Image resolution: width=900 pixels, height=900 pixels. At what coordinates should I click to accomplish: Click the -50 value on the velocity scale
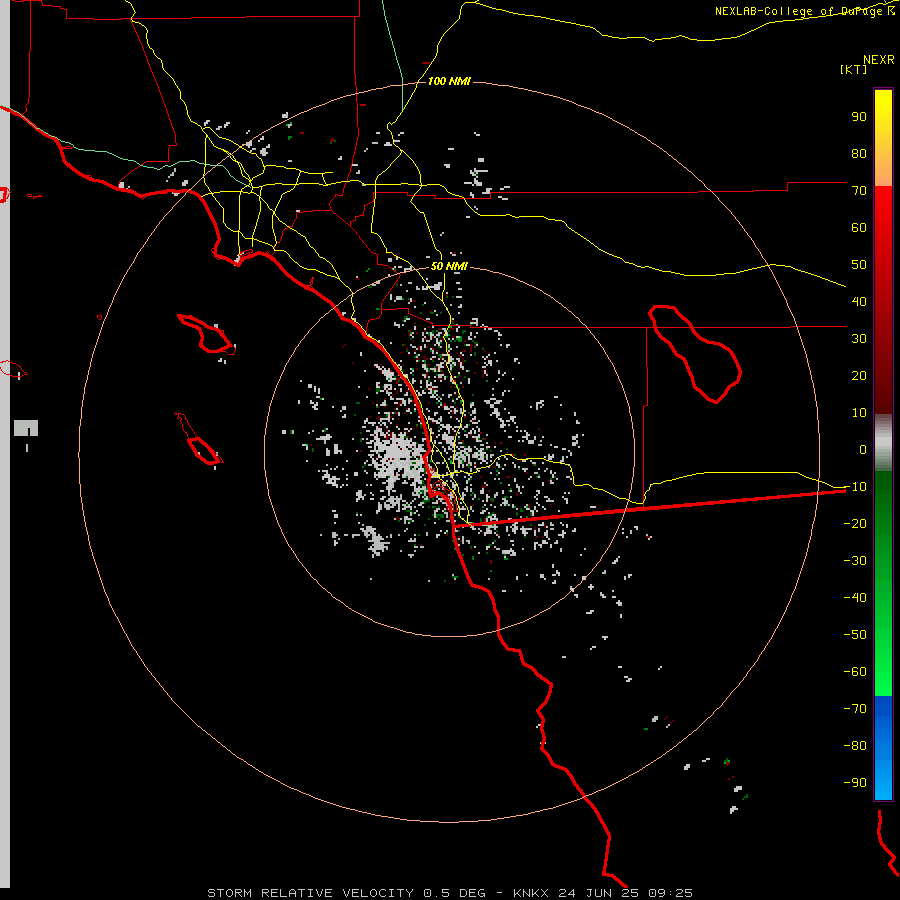tap(855, 635)
